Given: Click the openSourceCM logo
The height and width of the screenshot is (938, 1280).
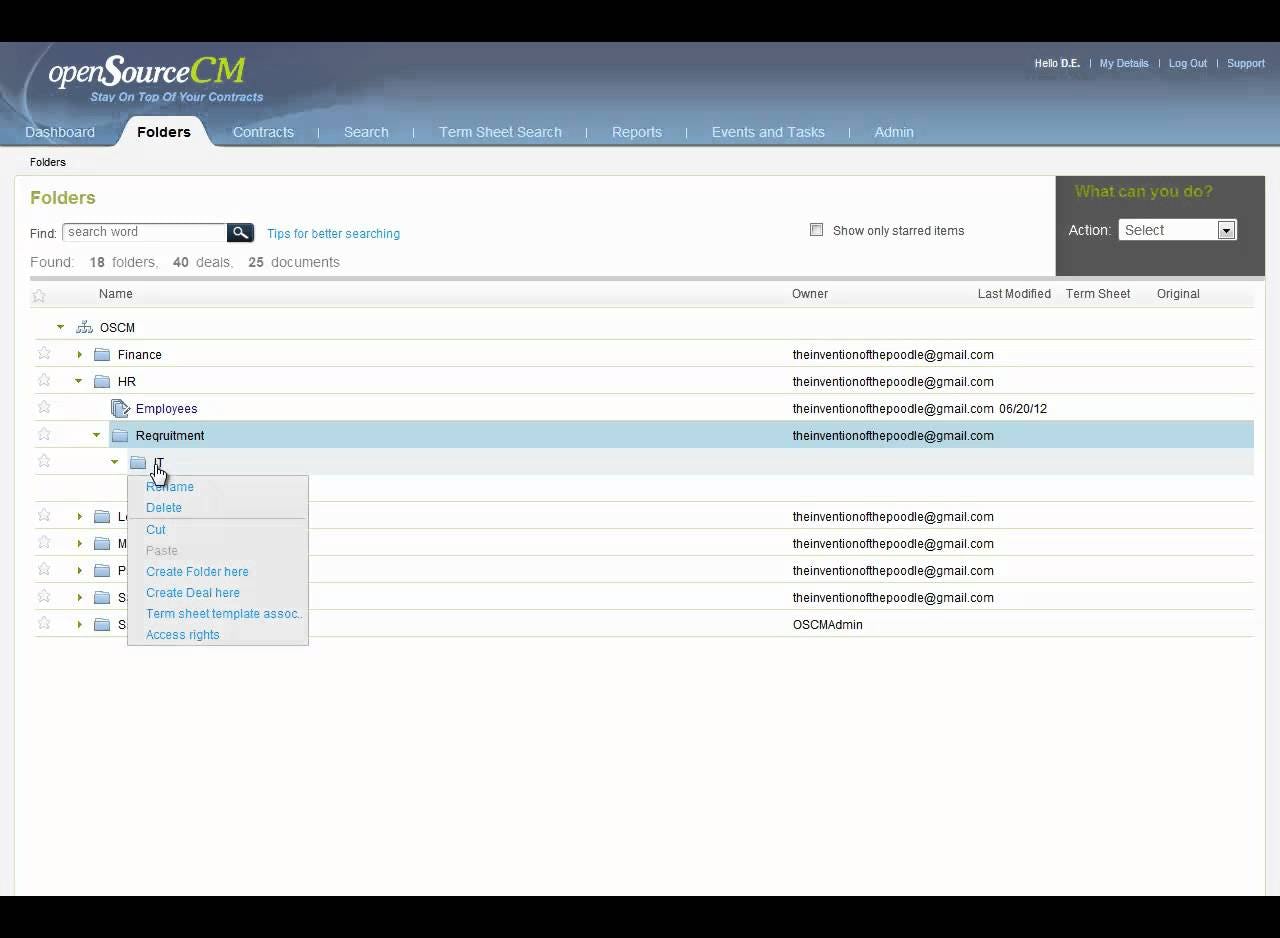Looking at the screenshot, I should point(145,72).
